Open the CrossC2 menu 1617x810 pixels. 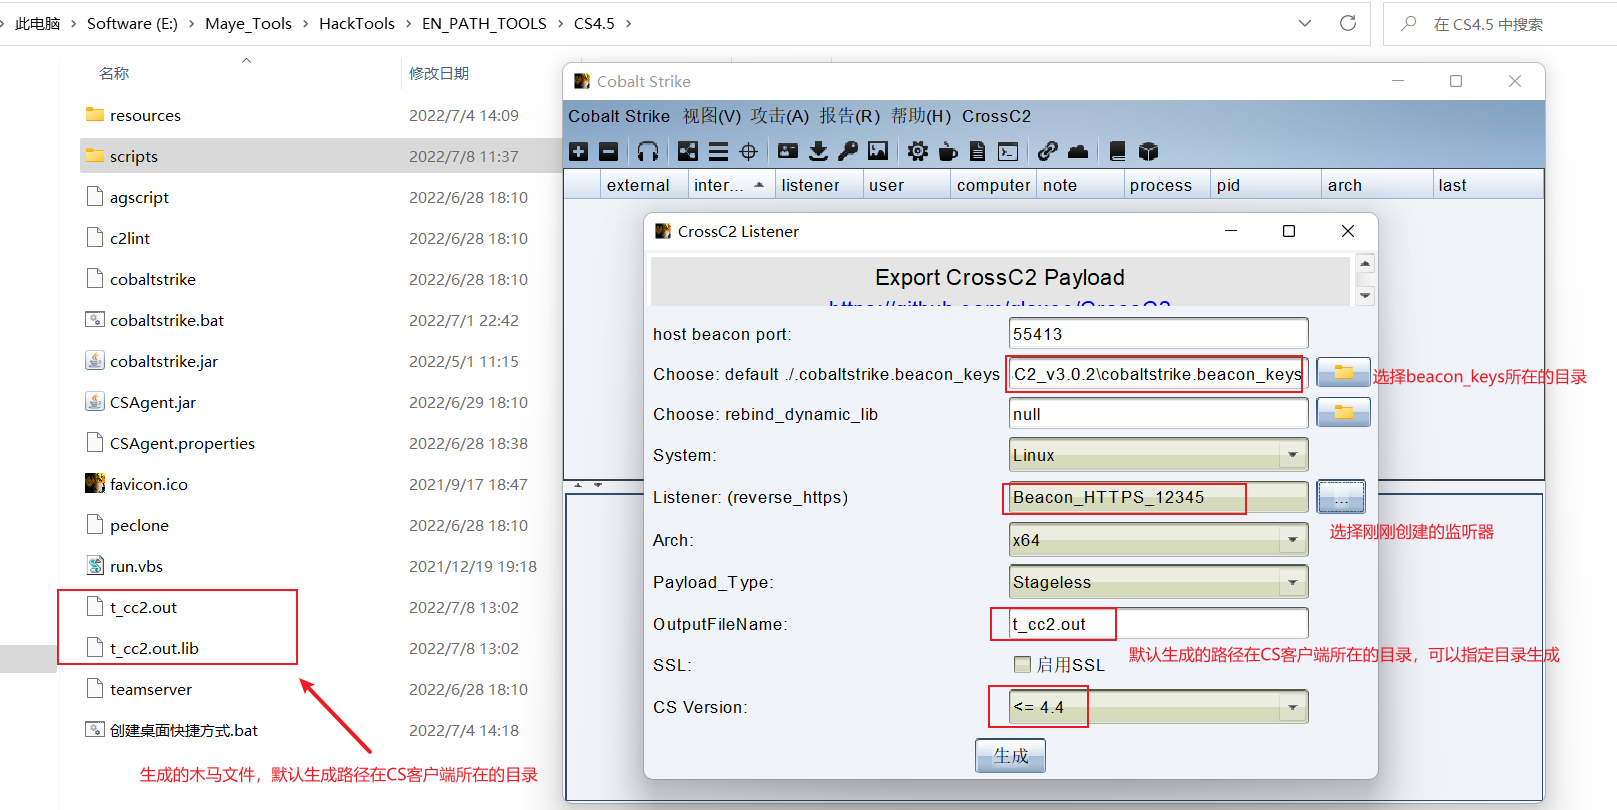(996, 116)
